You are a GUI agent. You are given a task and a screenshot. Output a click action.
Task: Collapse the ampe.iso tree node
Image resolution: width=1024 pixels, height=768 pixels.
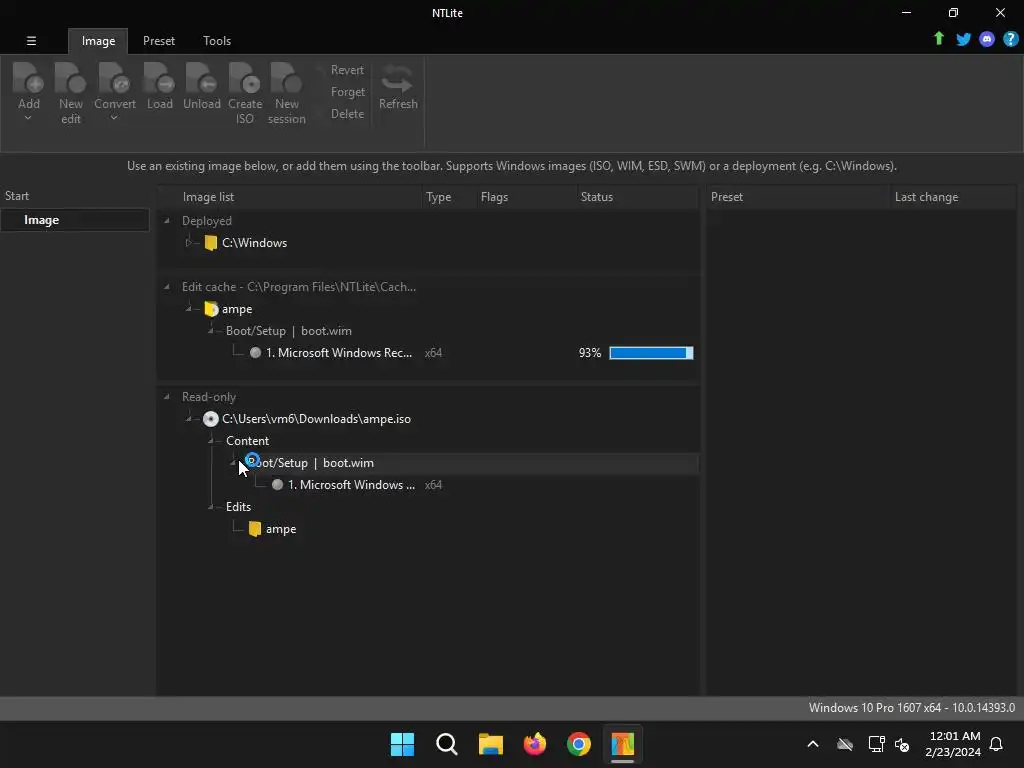[x=189, y=419]
